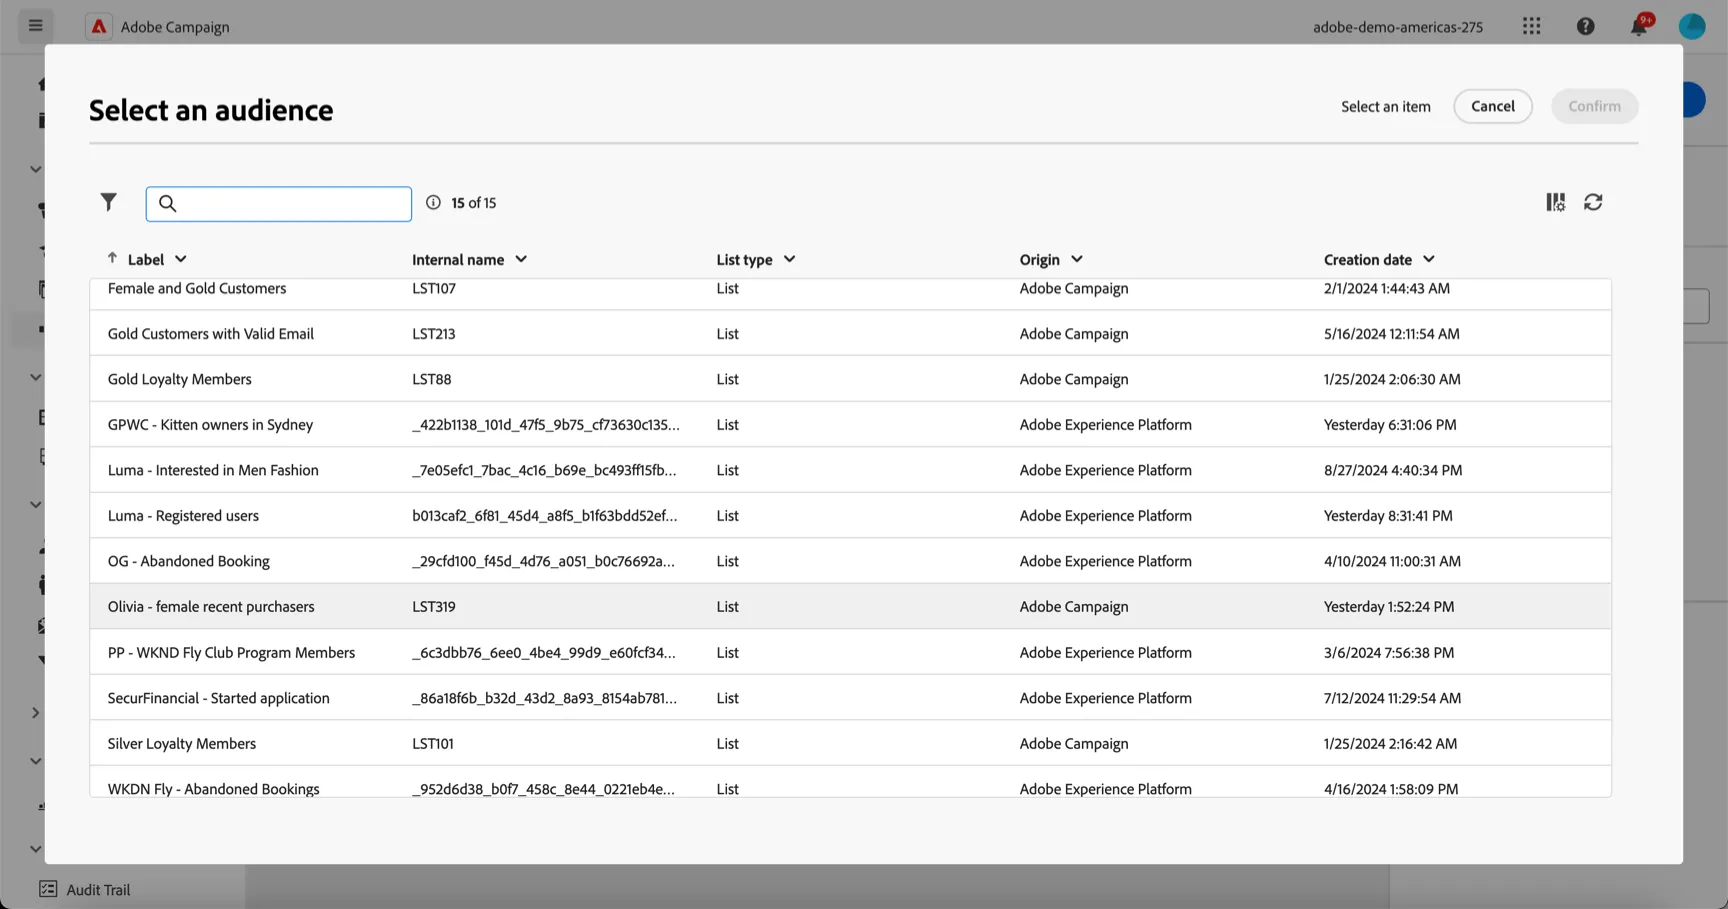The width and height of the screenshot is (1728, 909).
Task: Click the adobe-demo-americas-275 organization name
Action: [x=1398, y=27]
